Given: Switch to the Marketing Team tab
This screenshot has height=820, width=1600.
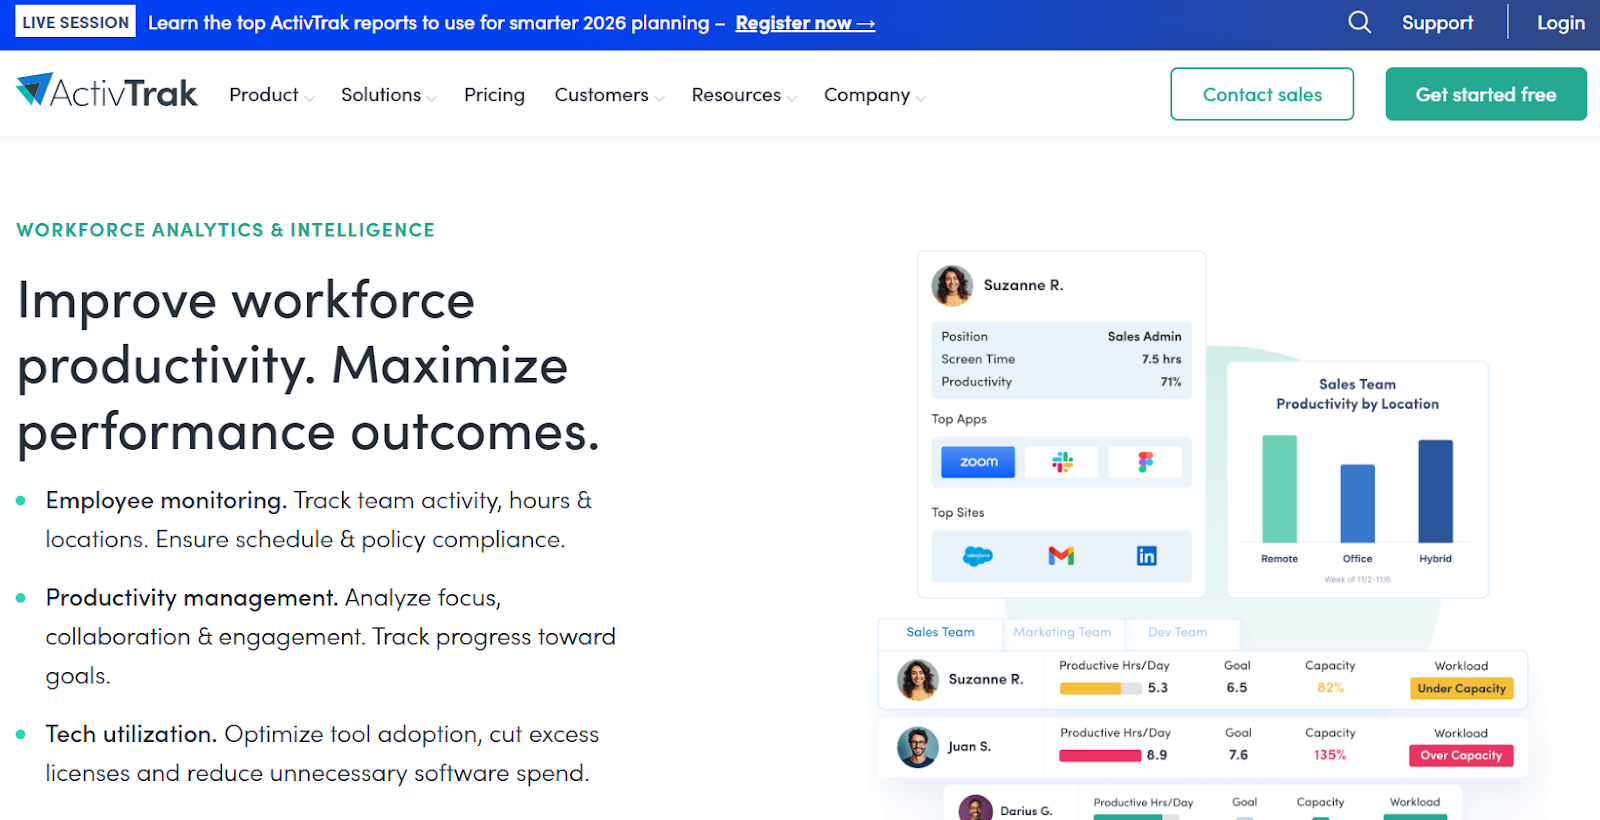Looking at the screenshot, I should (x=1062, y=633).
